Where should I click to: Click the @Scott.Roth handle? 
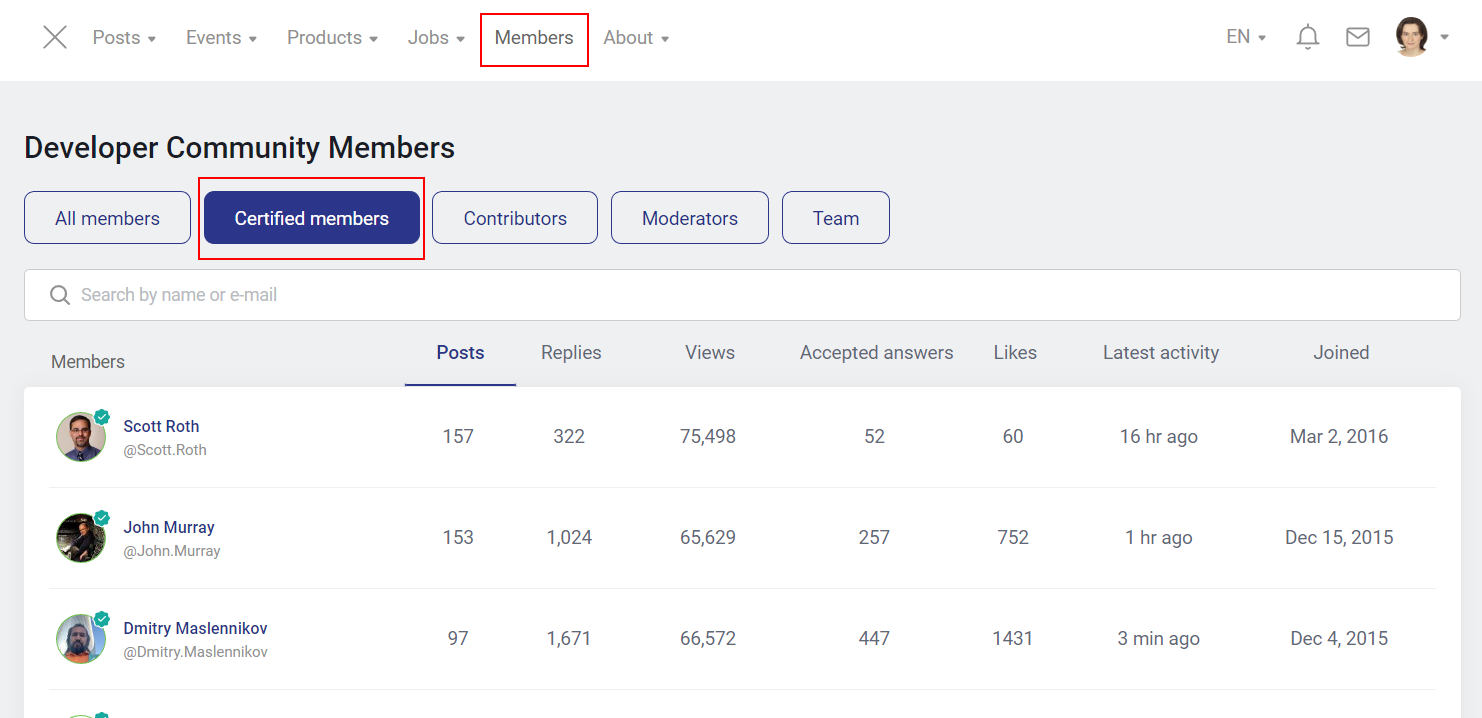tap(165, 450)
